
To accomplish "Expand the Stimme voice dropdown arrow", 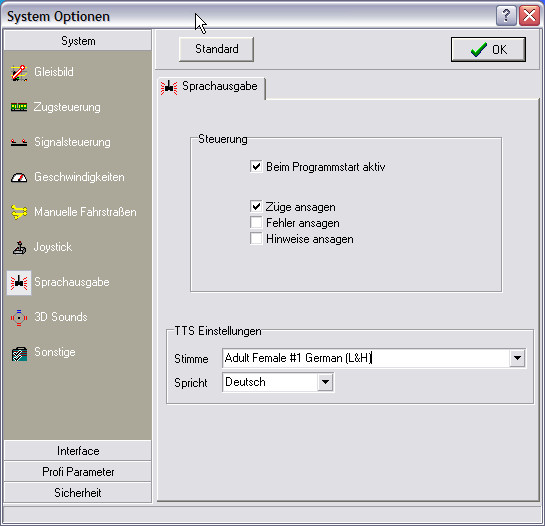I will point(517,358).
